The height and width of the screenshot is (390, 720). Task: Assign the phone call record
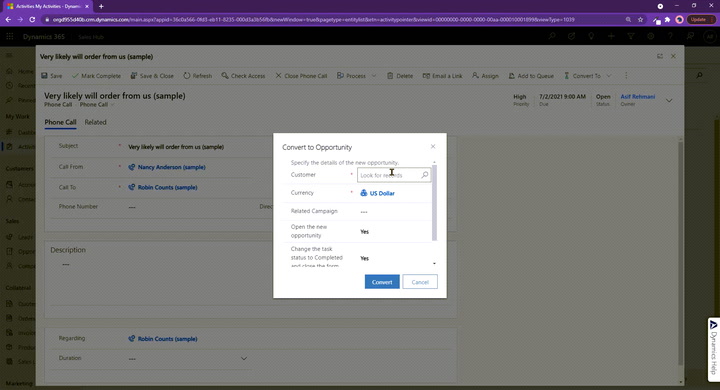coord(485,76)
